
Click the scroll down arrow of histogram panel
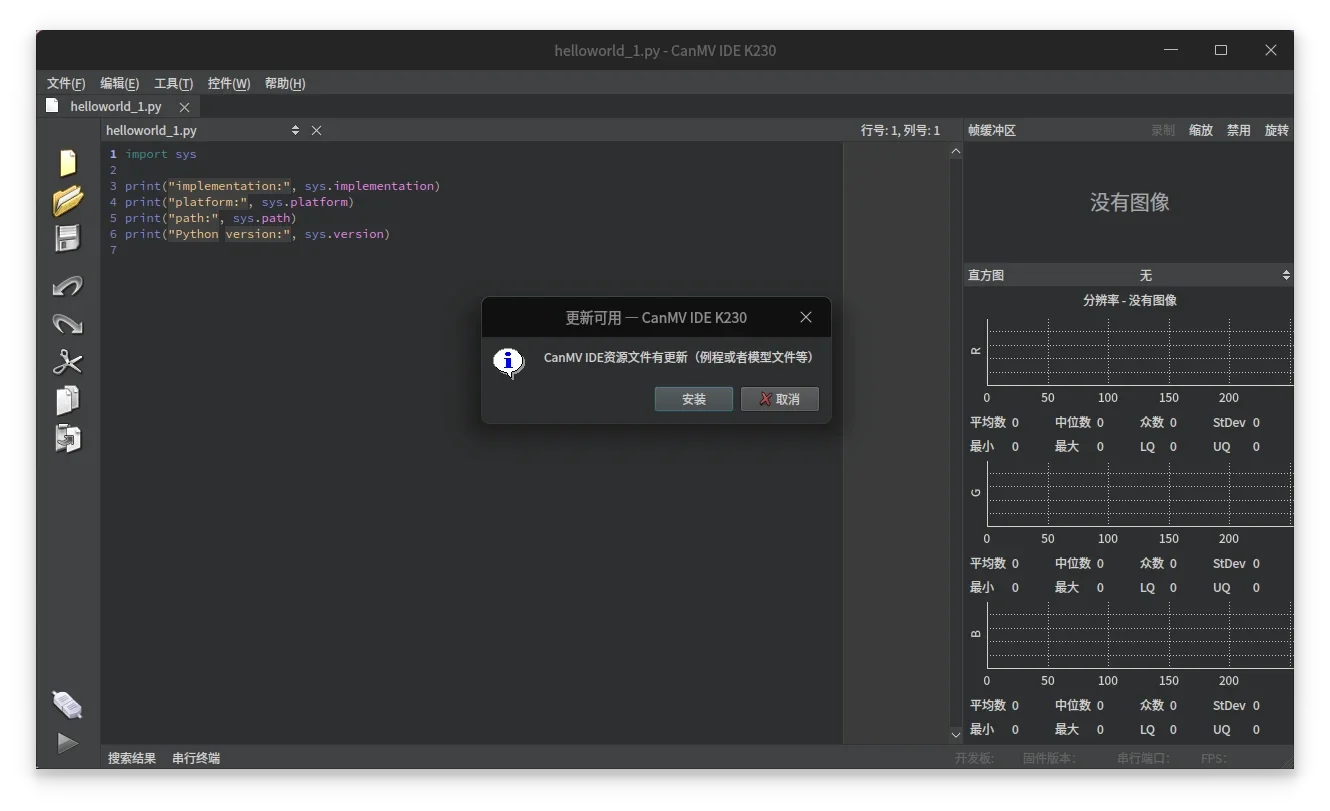point(955,734)
